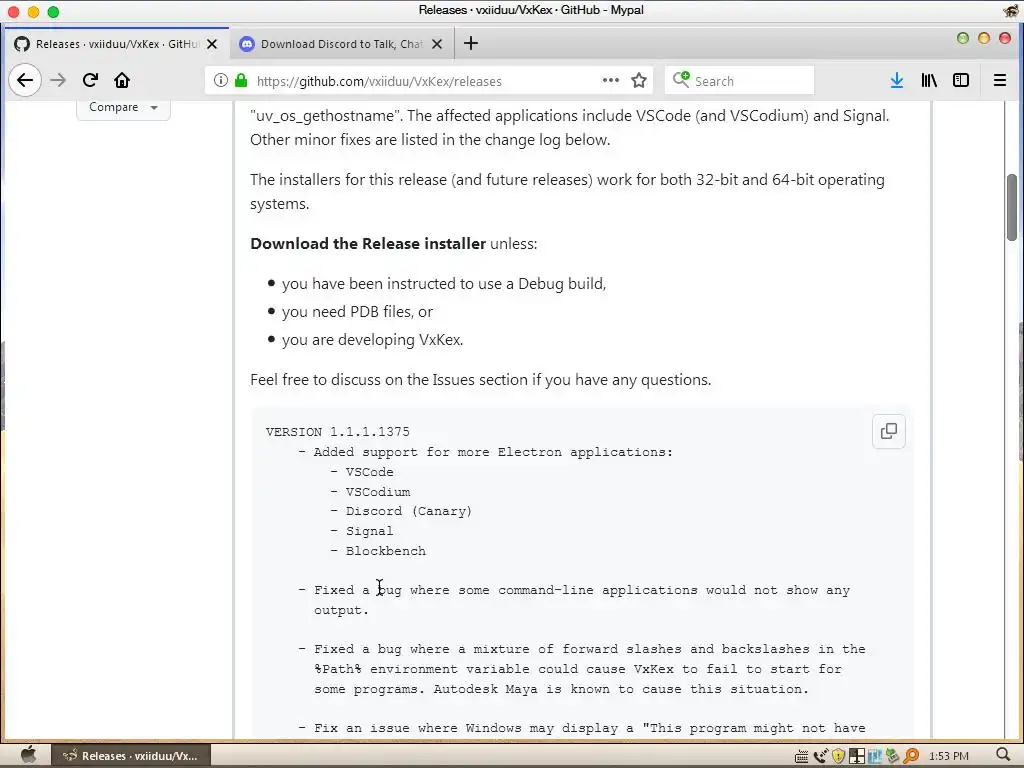This screenshot has height=768, width=1024.
Task: Click the page vertical scrollbar thumb
Action: [1012, 207]
